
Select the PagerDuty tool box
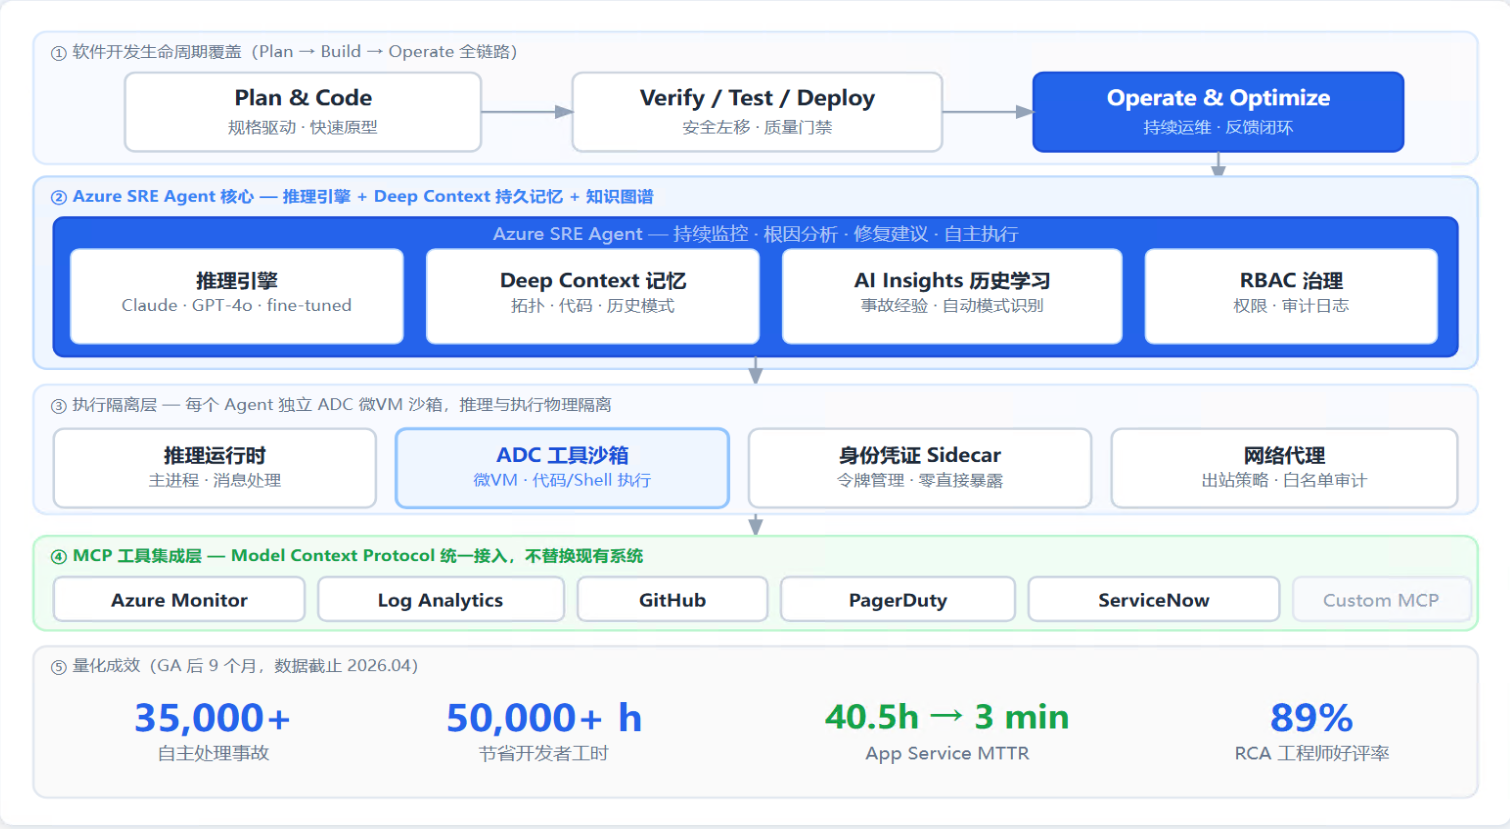898,600
